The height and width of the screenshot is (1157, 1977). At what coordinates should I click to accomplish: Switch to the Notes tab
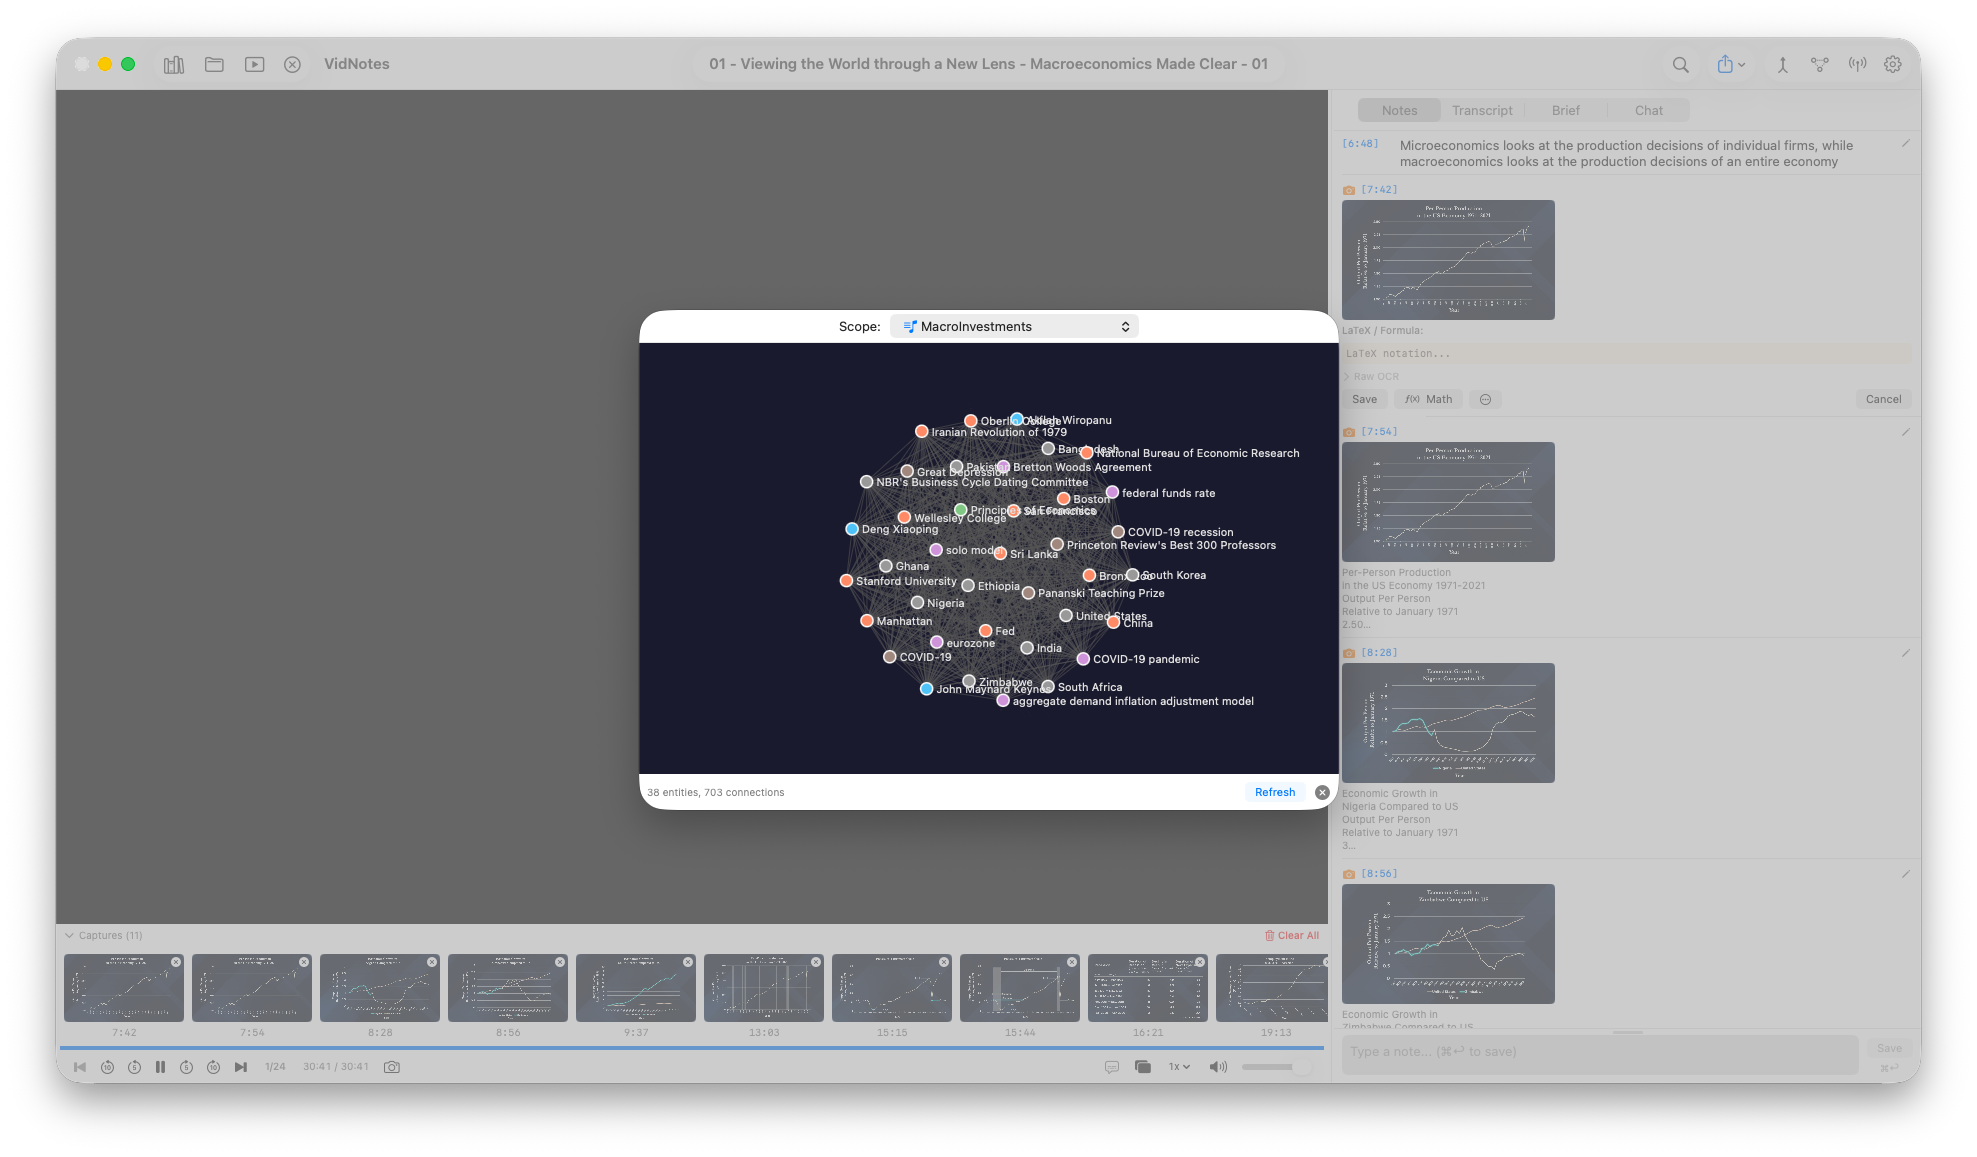(x=1399, y=110)
